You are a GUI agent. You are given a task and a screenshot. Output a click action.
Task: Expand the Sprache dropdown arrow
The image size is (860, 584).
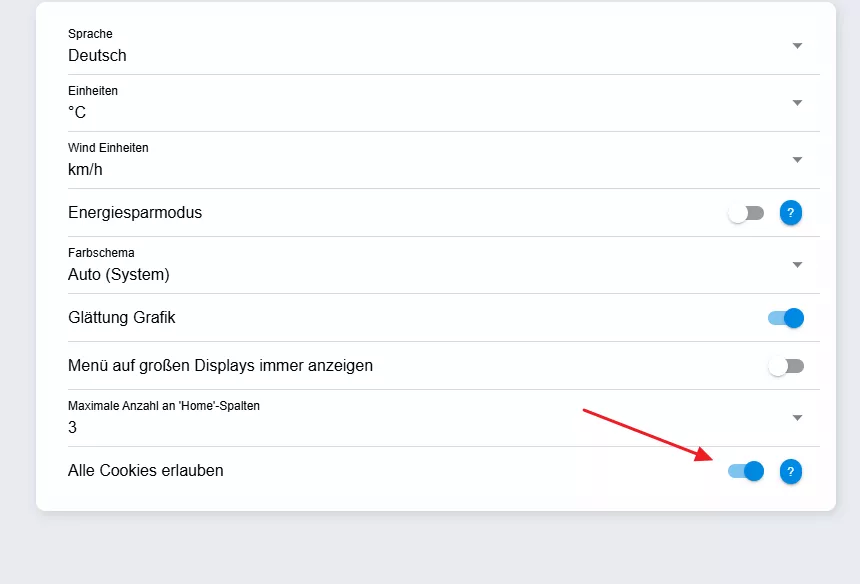(x=797, y=46)
